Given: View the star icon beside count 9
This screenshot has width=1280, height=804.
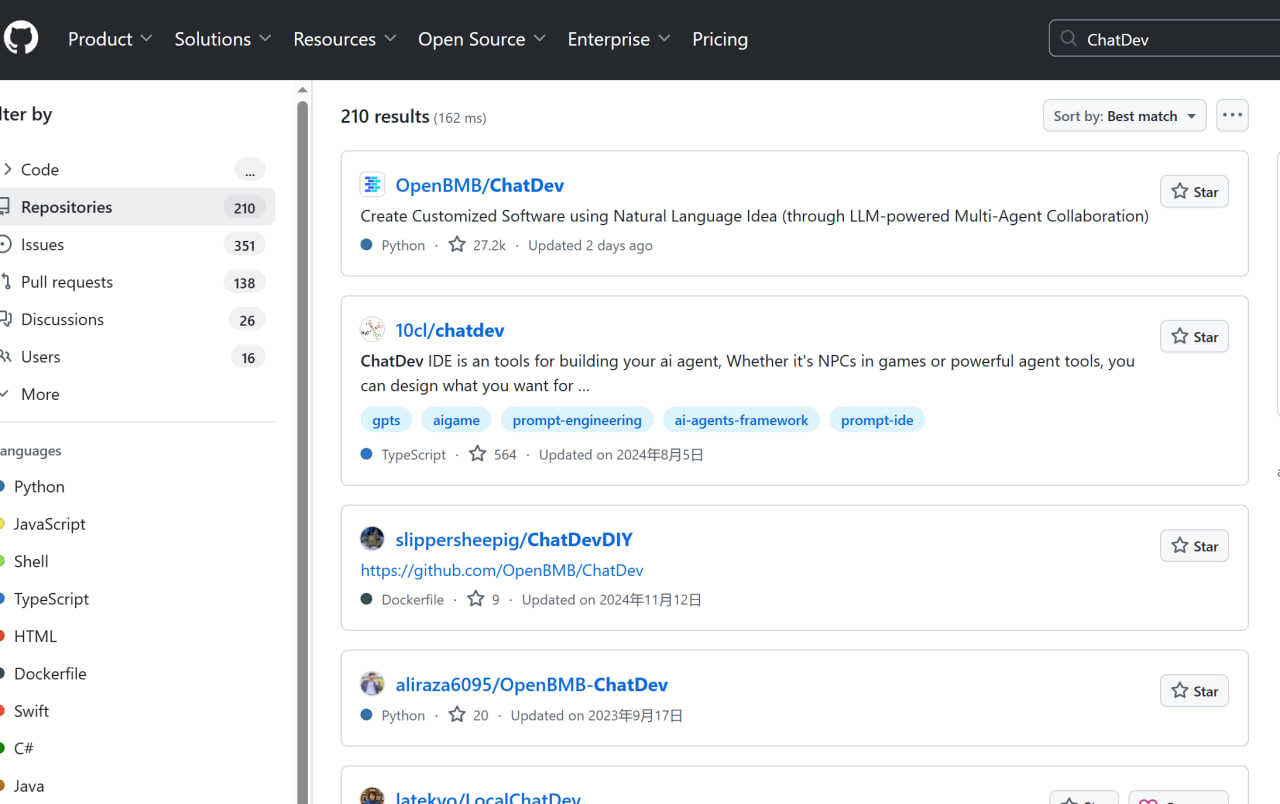Looking at the screenshot, I should pyautogui.click(x=476, y=598).
